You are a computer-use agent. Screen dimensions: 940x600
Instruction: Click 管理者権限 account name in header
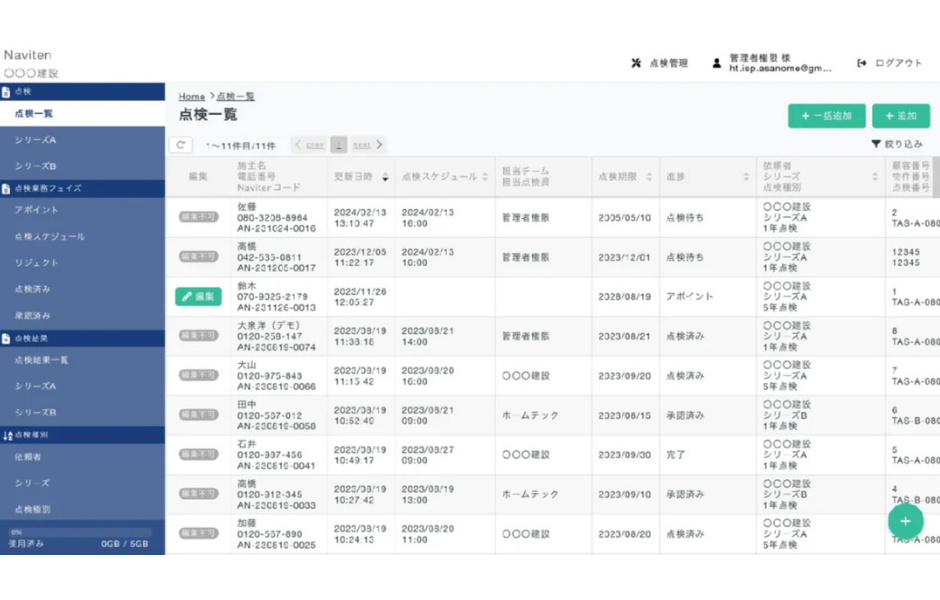coord(760,58)
